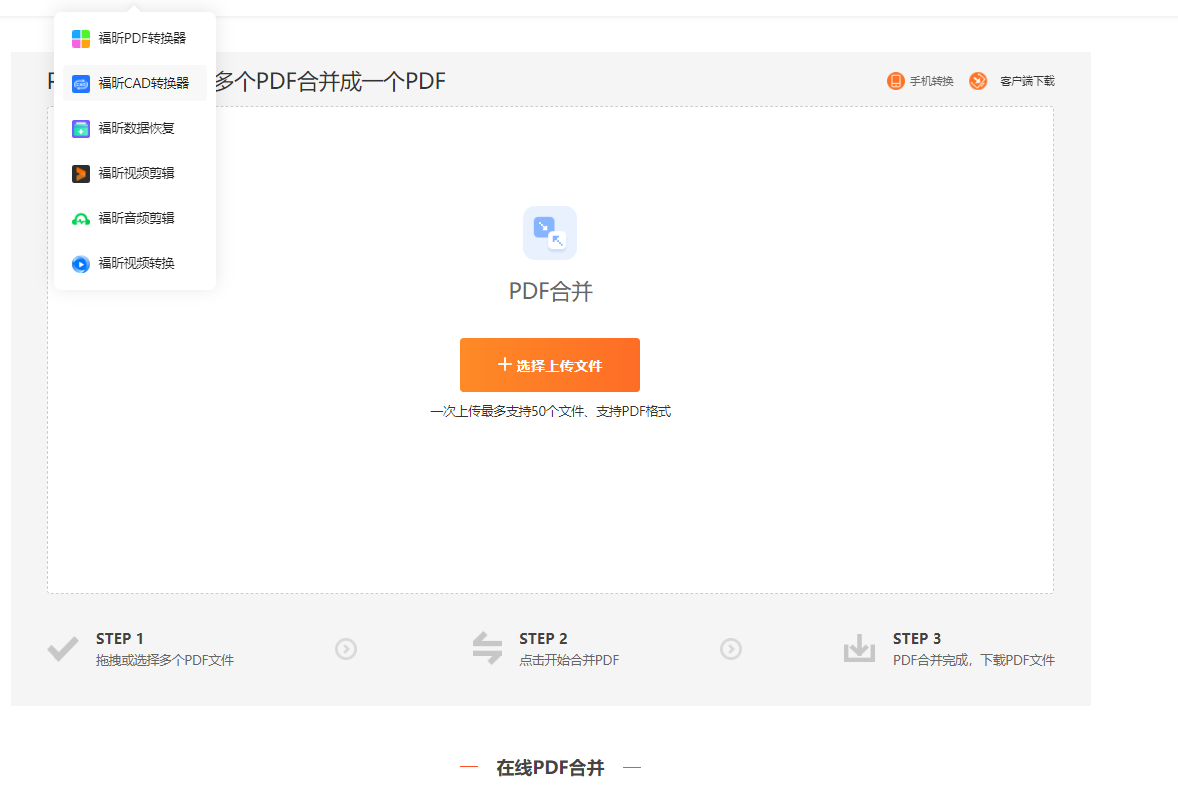
Task: Click the arrow circle between STEP 1 and STEP 2
Action: click(x=346, y=649)
